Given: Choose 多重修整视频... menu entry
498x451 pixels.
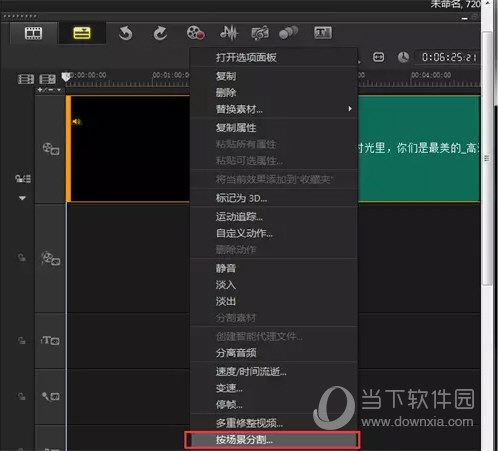Looking at the screenshot, I should click(x=274, y=423).
